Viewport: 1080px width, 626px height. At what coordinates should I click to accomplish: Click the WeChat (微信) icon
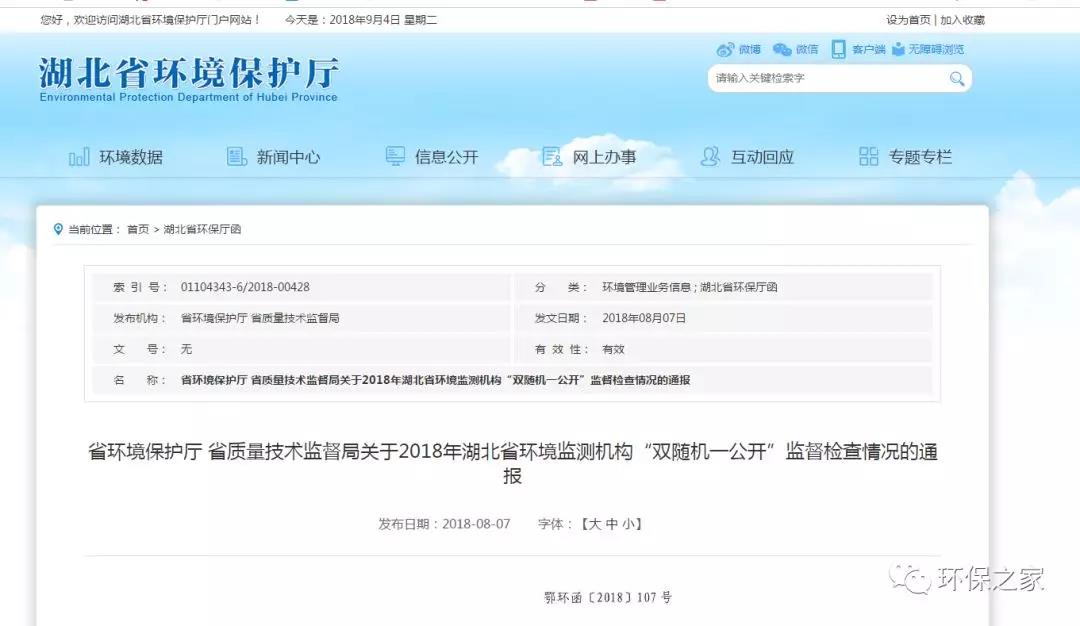[x=782, y=49]
